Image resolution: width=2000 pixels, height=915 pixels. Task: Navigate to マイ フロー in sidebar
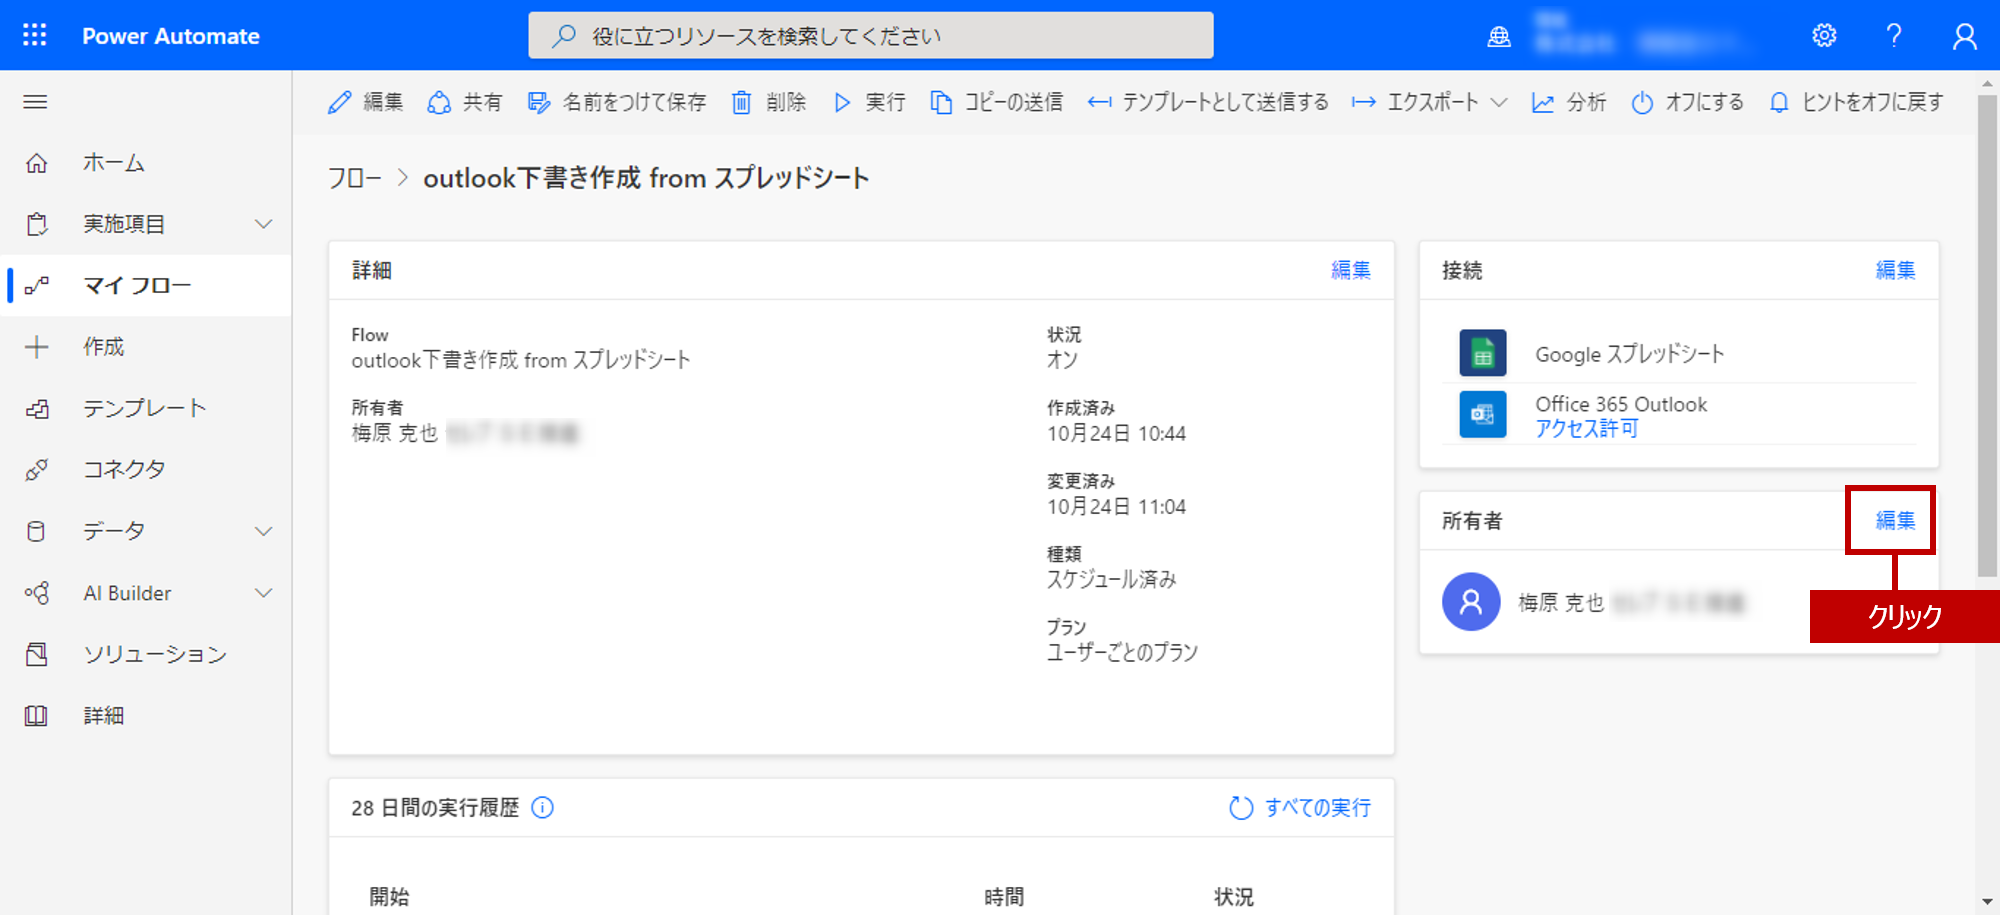(x=137, y=285)
